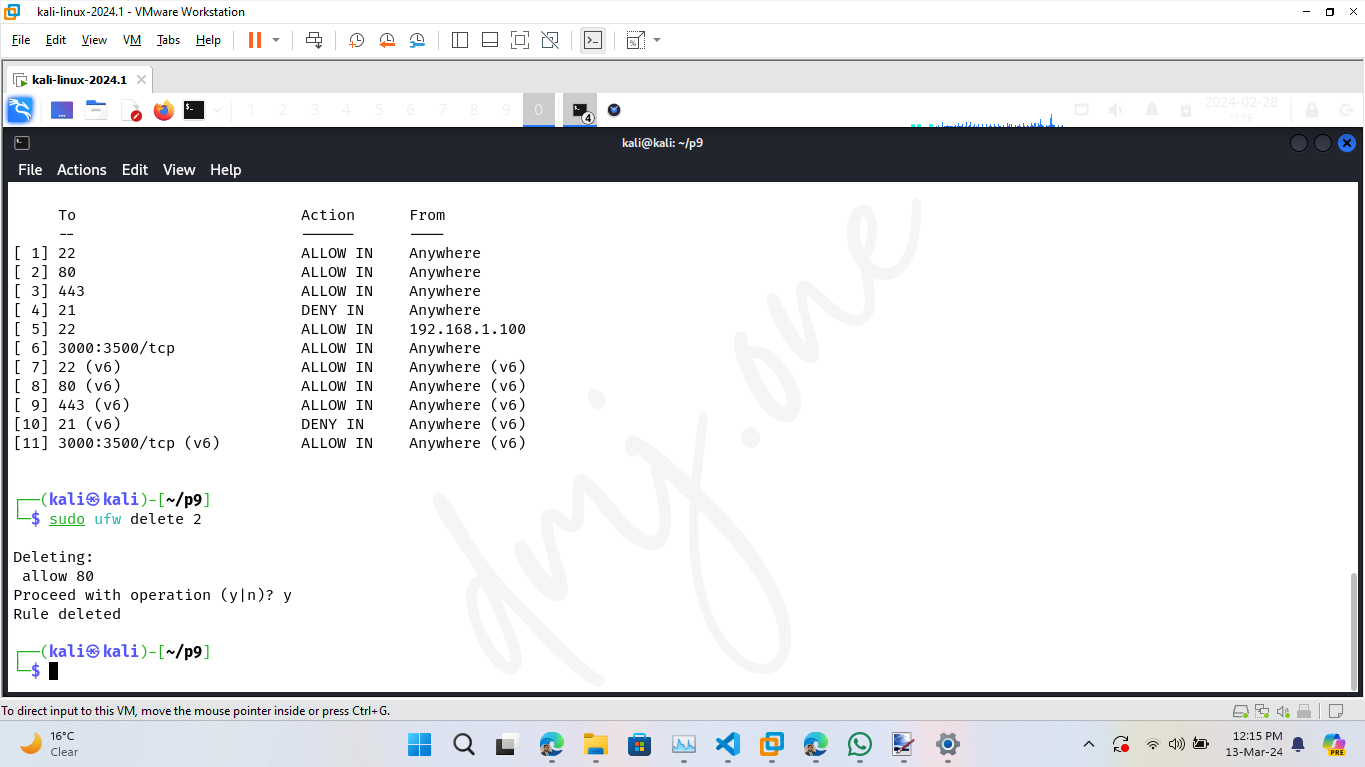Open the Windows Start menu
The image size is (1365, 767).
420,744
